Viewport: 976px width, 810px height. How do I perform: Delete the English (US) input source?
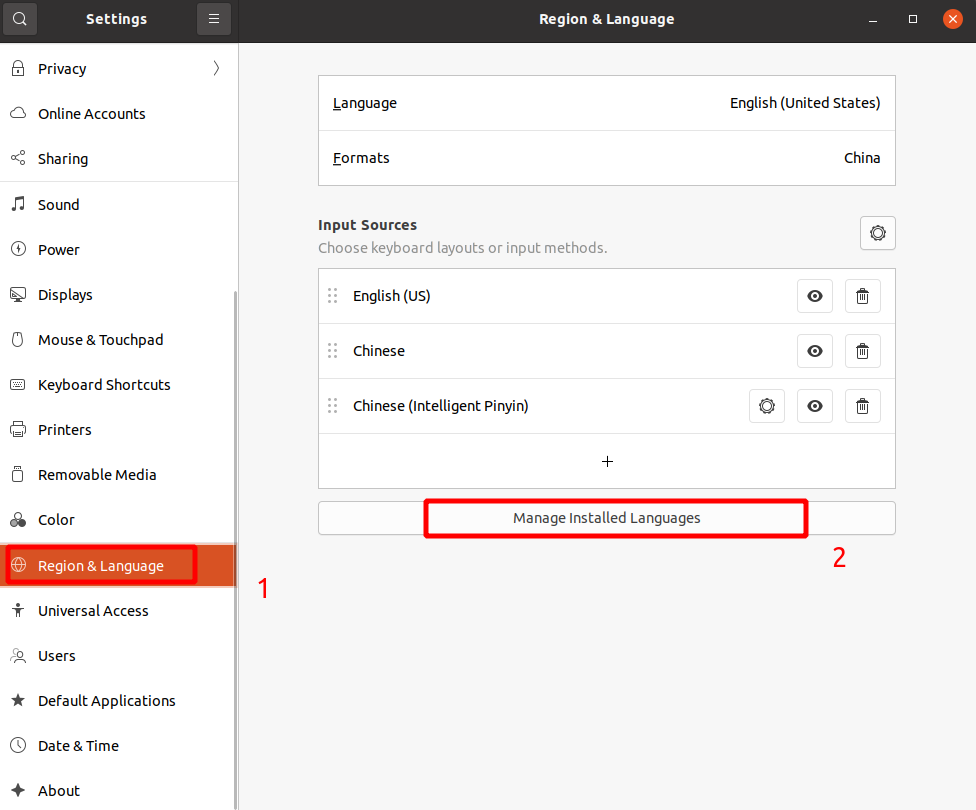pyautogui.click(x=862, y=296)
